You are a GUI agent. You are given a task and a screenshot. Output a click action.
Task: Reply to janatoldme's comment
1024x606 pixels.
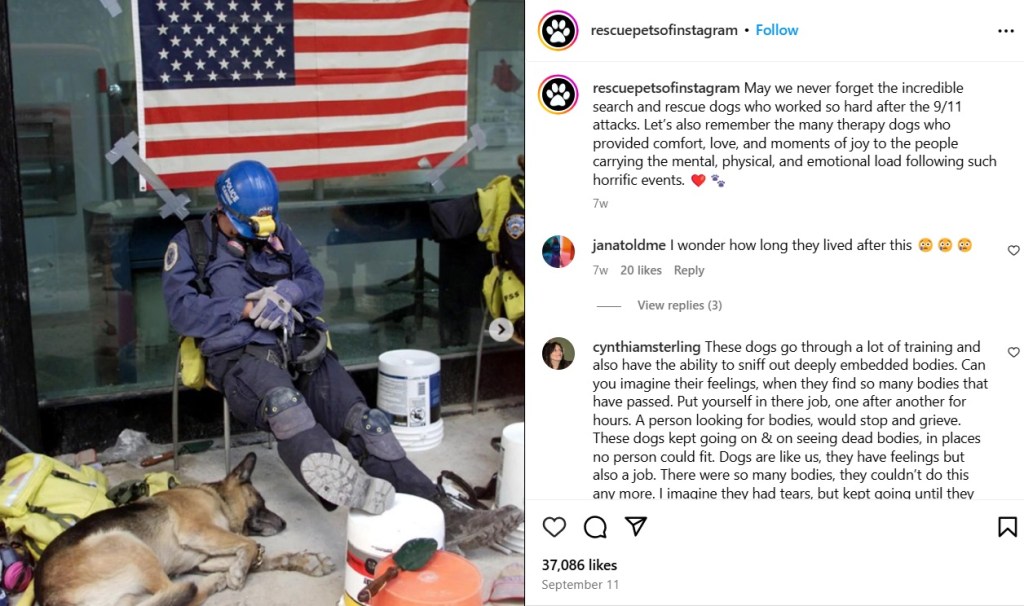689,270
